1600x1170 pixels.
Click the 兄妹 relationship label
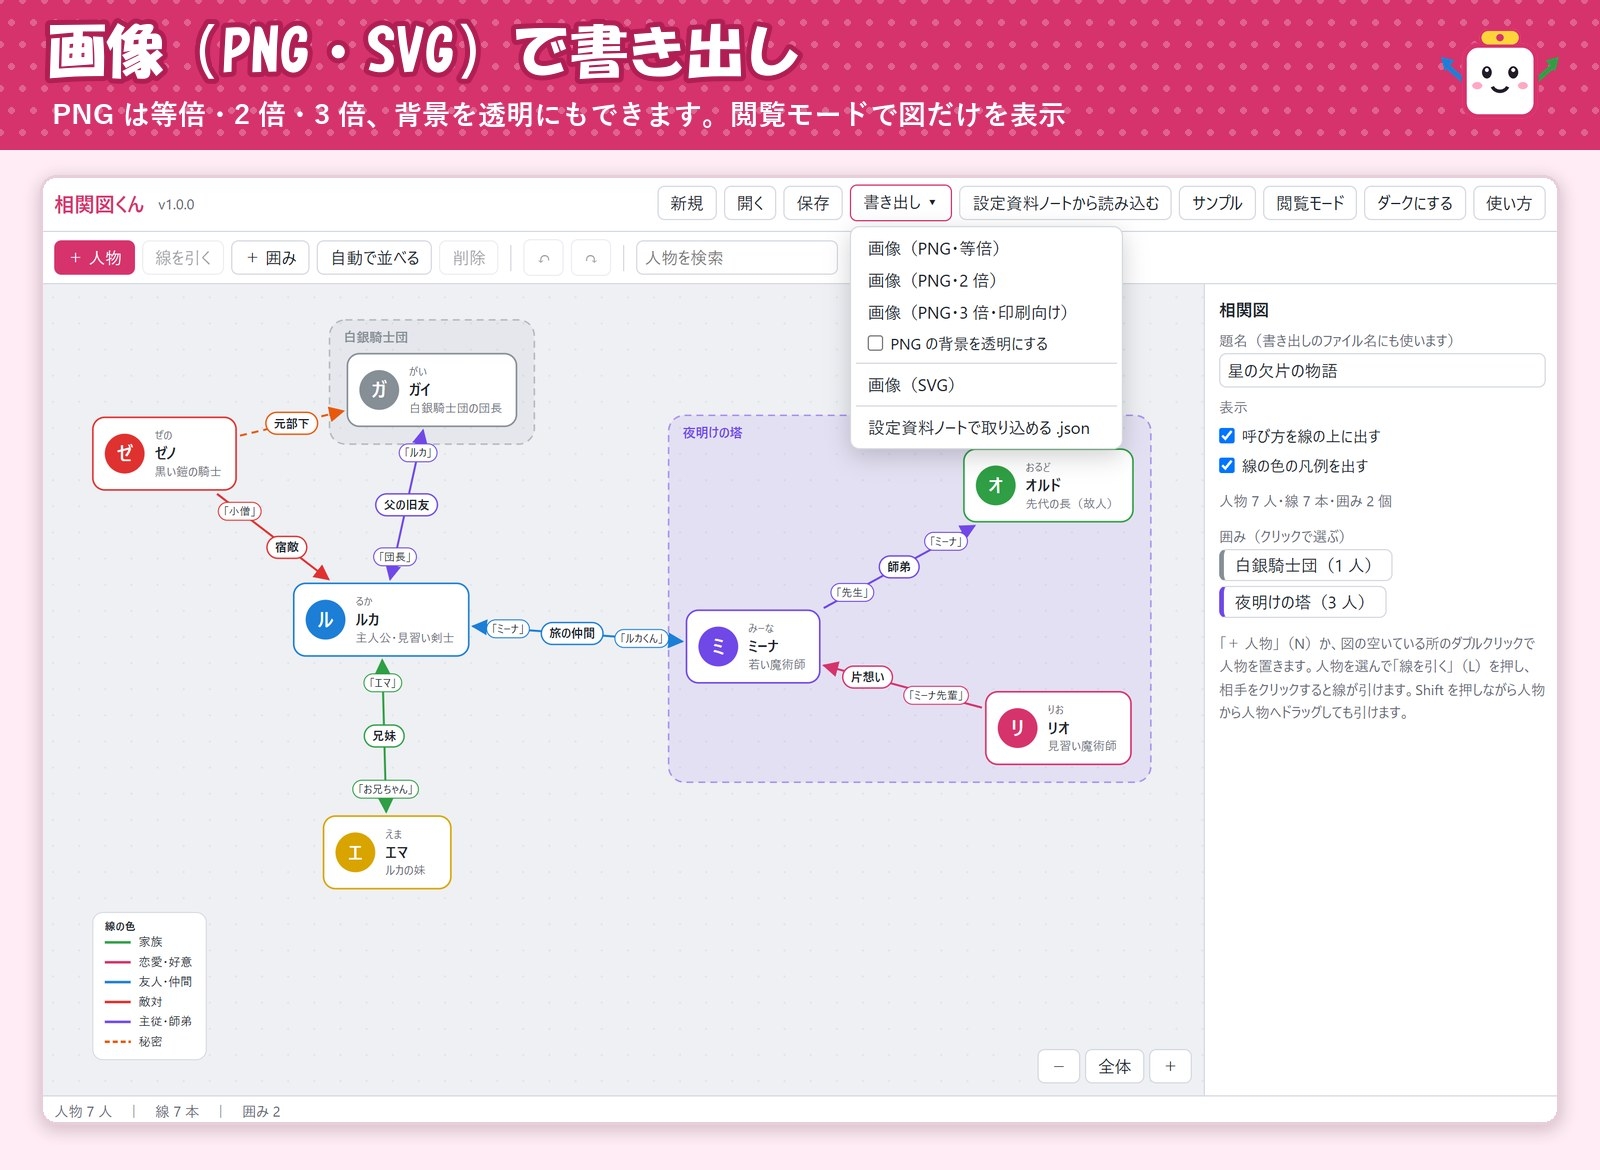(x=384, y=735)
